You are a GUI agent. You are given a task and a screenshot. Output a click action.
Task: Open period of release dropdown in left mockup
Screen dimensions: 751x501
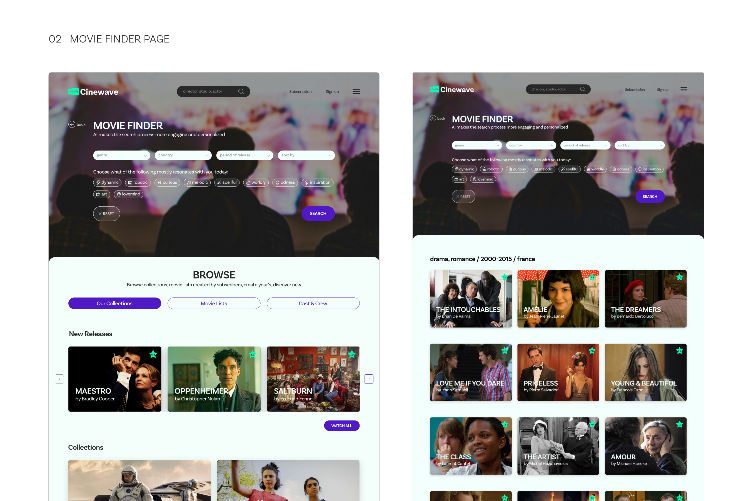tap(244, 155)
